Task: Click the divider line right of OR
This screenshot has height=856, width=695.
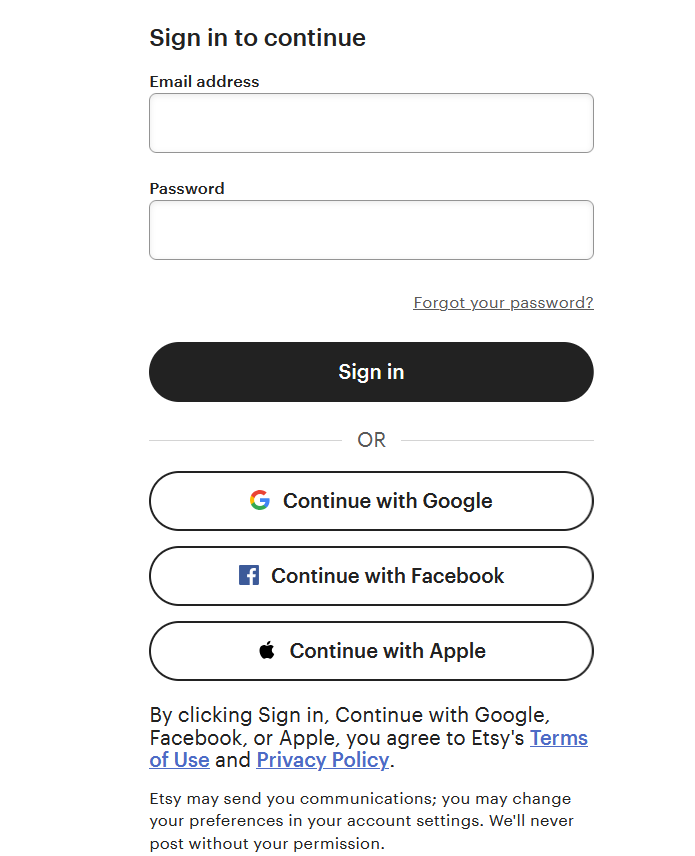Action: click(x=497, y=440)
